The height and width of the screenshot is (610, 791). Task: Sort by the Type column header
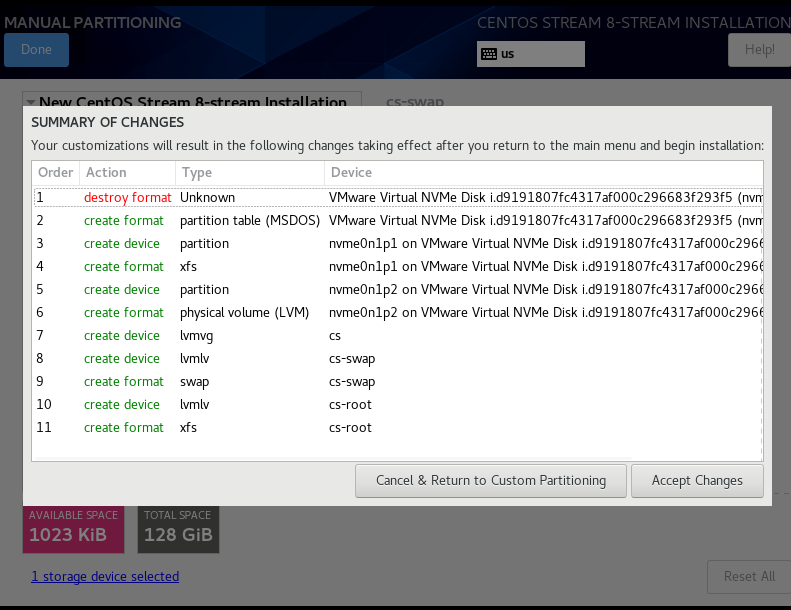pyautogui.click(x=250, y=173)
